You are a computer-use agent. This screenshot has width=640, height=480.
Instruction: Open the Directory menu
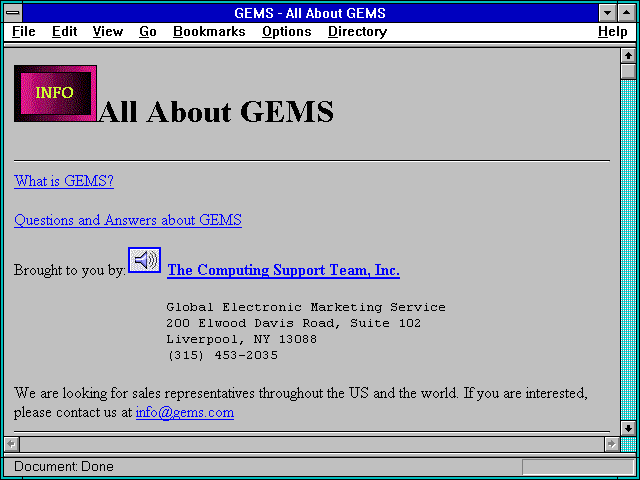(358, 32)
